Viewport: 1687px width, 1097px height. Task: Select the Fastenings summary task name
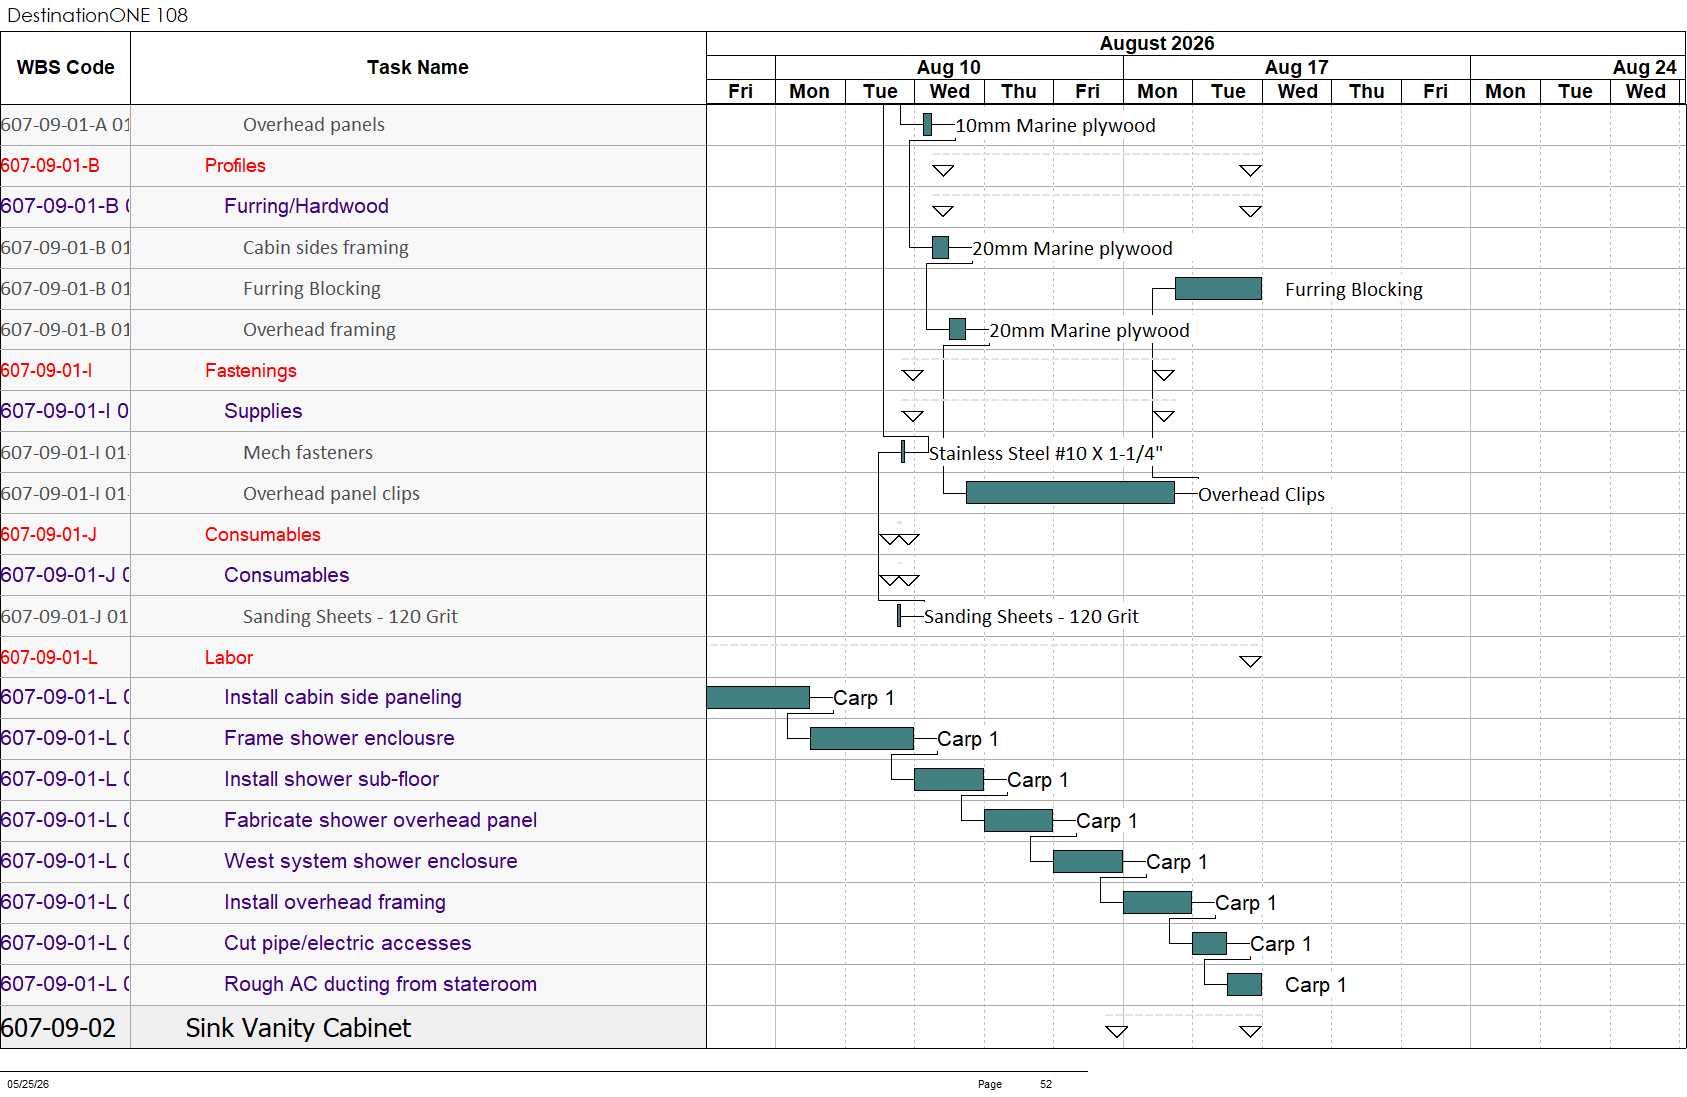click(x=251, y=371)
